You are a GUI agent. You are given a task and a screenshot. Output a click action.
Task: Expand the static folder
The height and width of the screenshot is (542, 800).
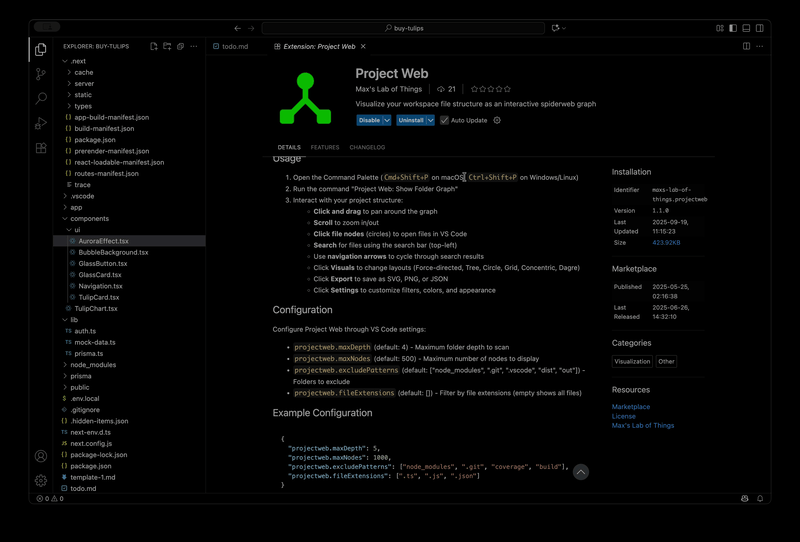tap(69, 95)
